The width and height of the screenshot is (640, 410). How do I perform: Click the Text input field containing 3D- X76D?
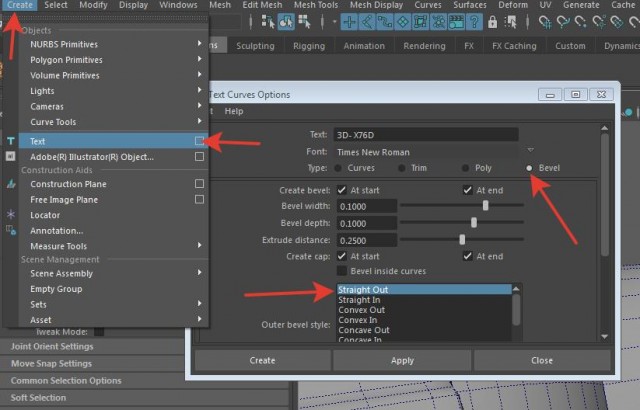coord(426,135)
